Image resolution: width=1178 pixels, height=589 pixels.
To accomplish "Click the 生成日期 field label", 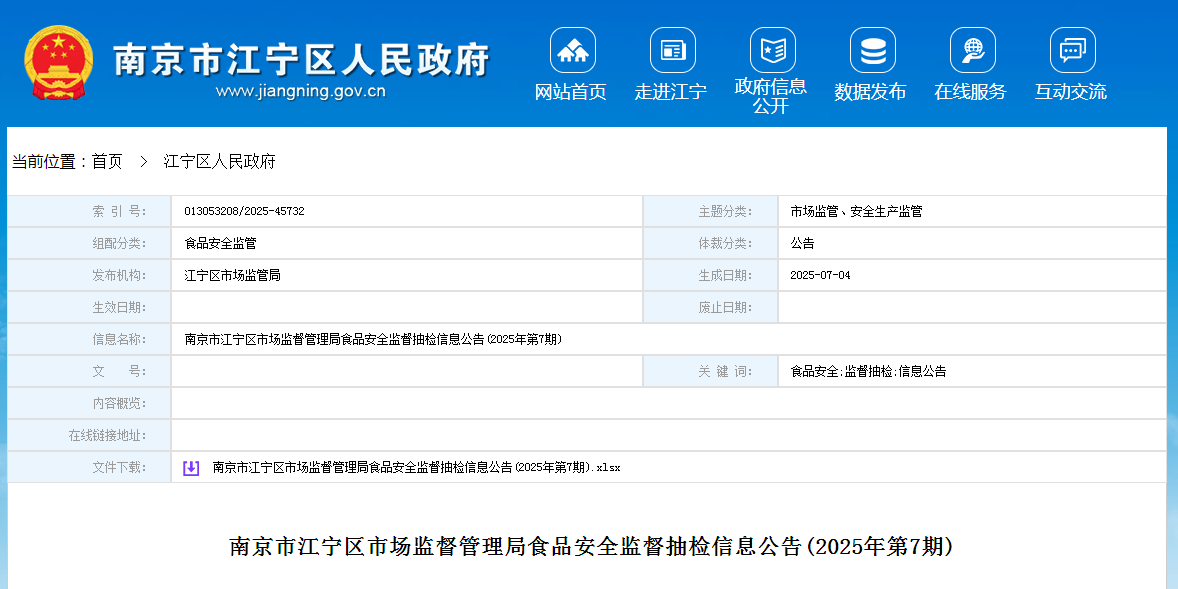I will (x=725, y=276).
